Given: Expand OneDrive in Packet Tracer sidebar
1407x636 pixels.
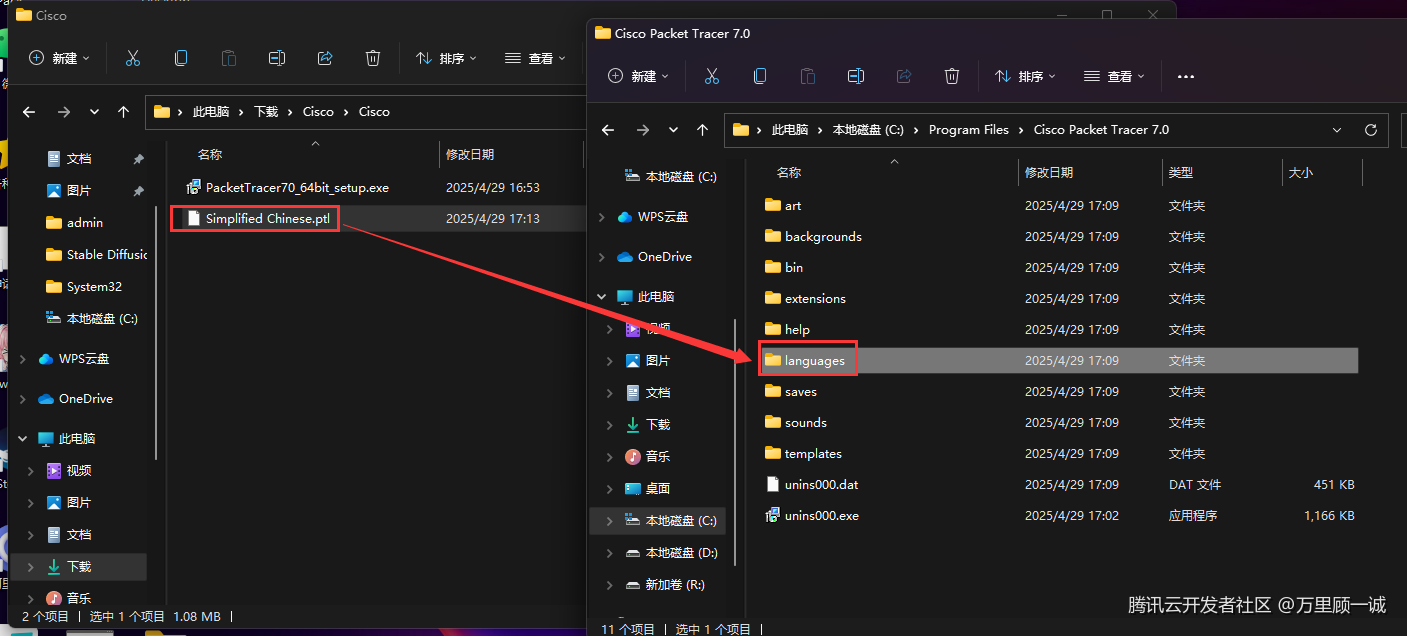Looking at the screenshot, I should coord(601,257).
